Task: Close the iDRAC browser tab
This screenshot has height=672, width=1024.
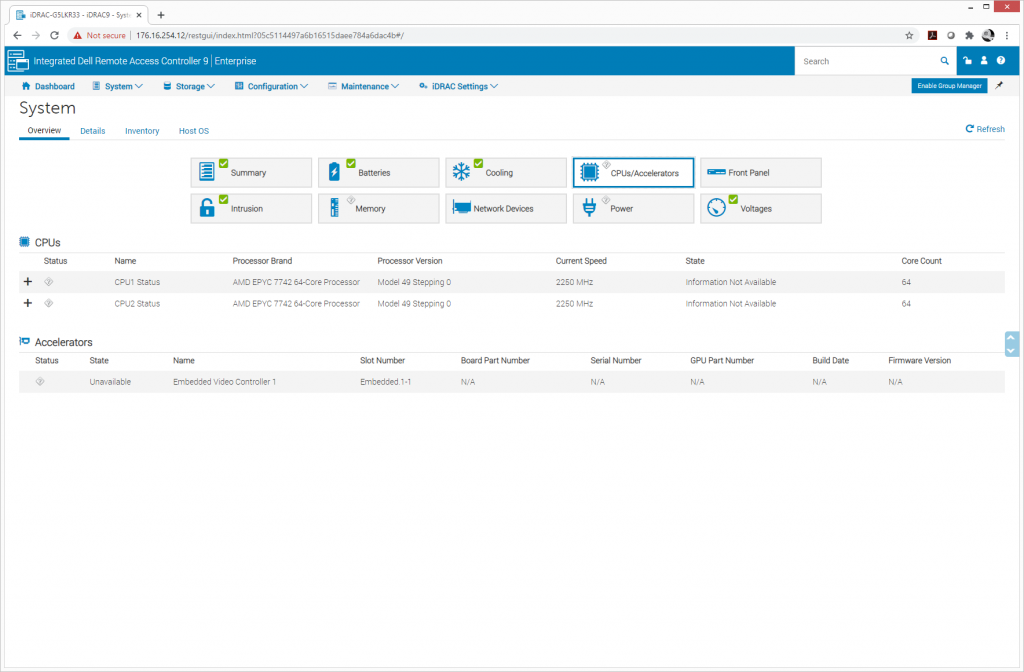Action: click(x=139, y=14)
